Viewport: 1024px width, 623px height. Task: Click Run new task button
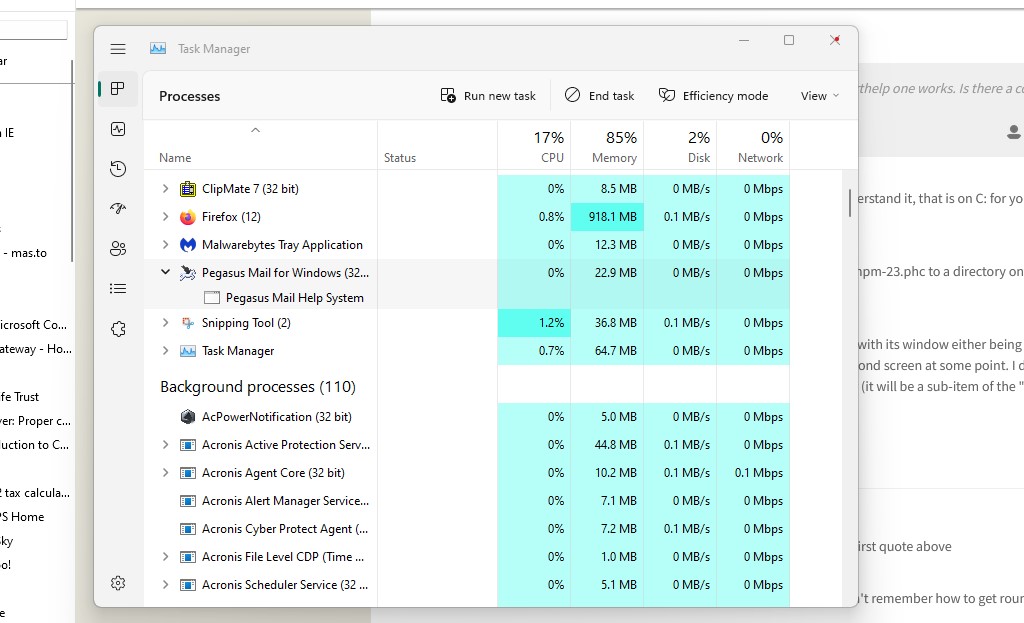(488, 96)
